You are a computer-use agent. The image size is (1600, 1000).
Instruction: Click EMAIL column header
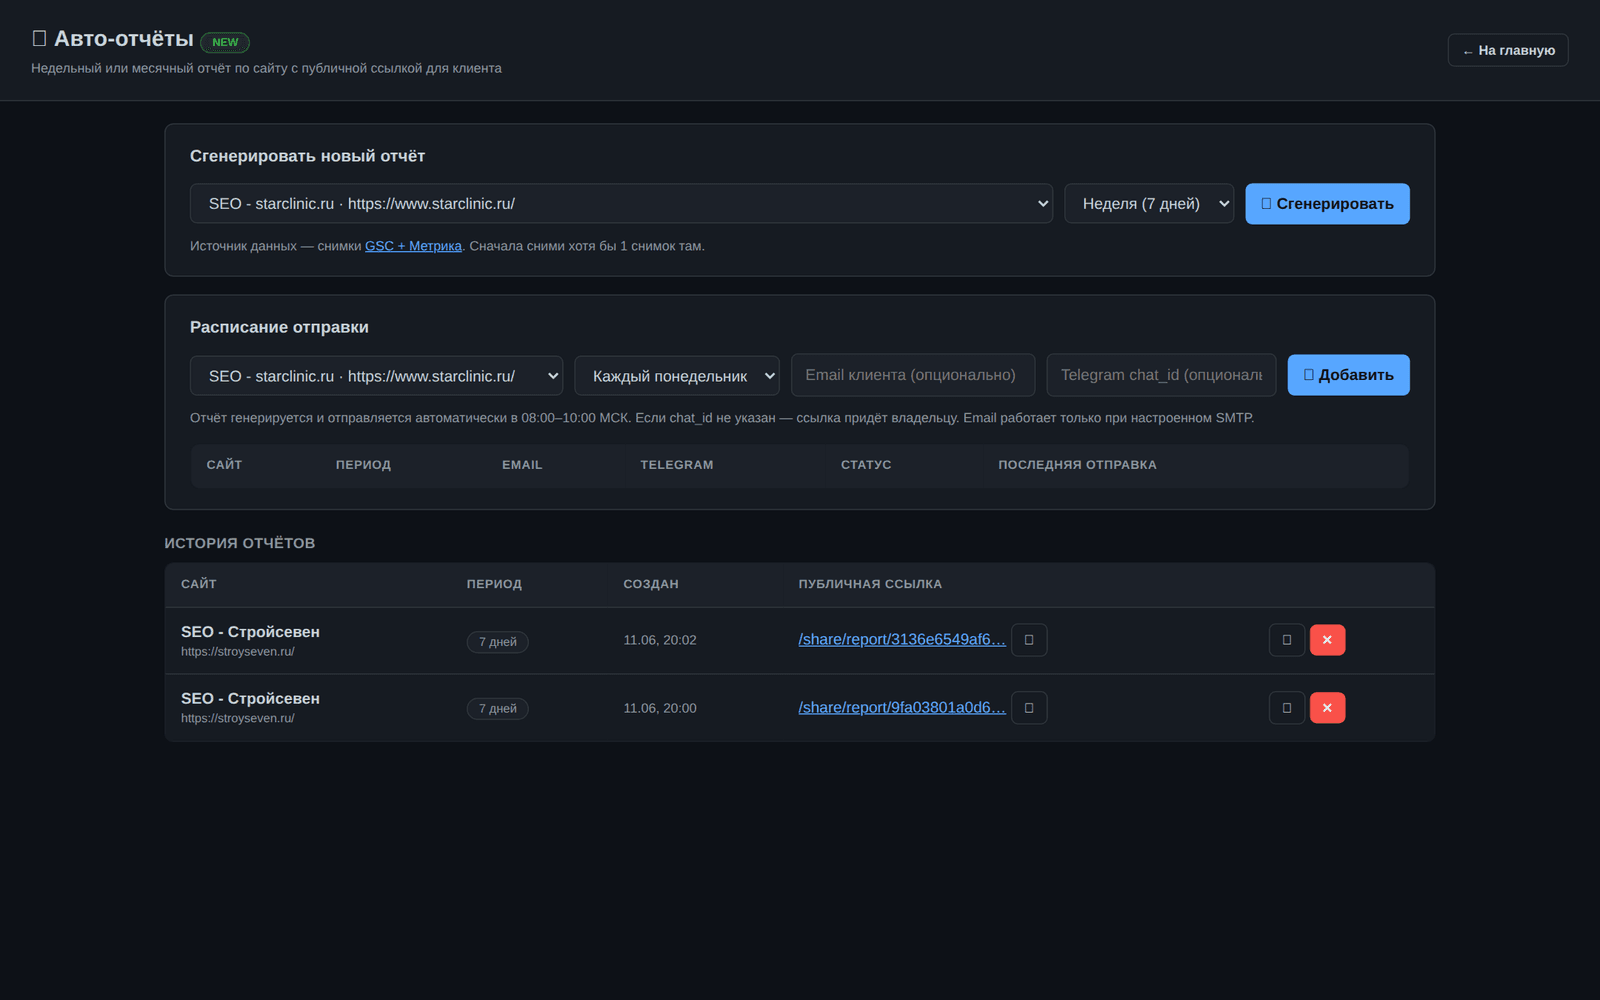[x=522, y=465]
